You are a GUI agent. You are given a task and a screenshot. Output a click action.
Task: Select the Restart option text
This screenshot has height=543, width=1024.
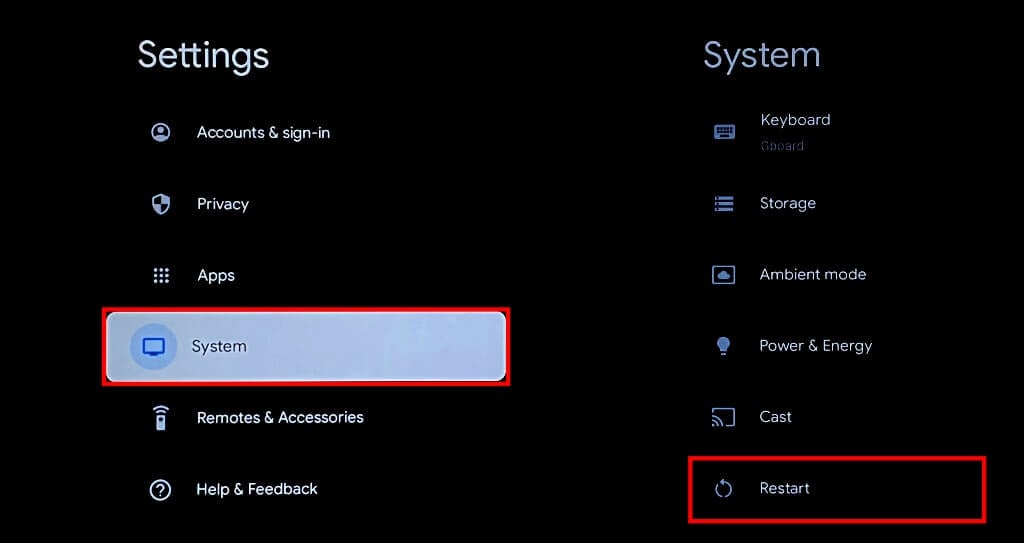(785, 488)
